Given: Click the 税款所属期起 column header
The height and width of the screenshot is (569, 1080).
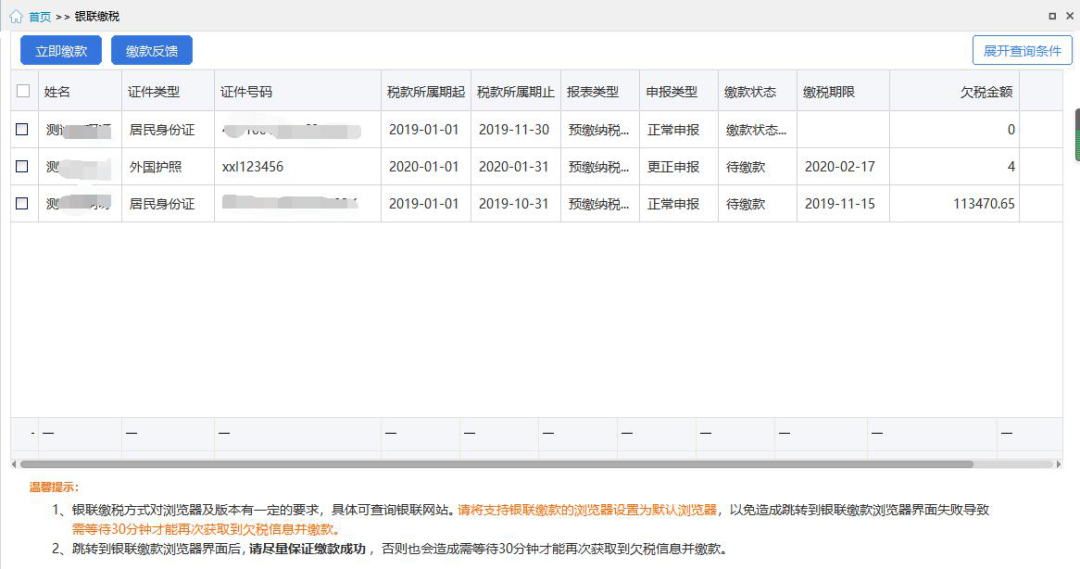Looking at the screenshot, I should pos(425,92).
